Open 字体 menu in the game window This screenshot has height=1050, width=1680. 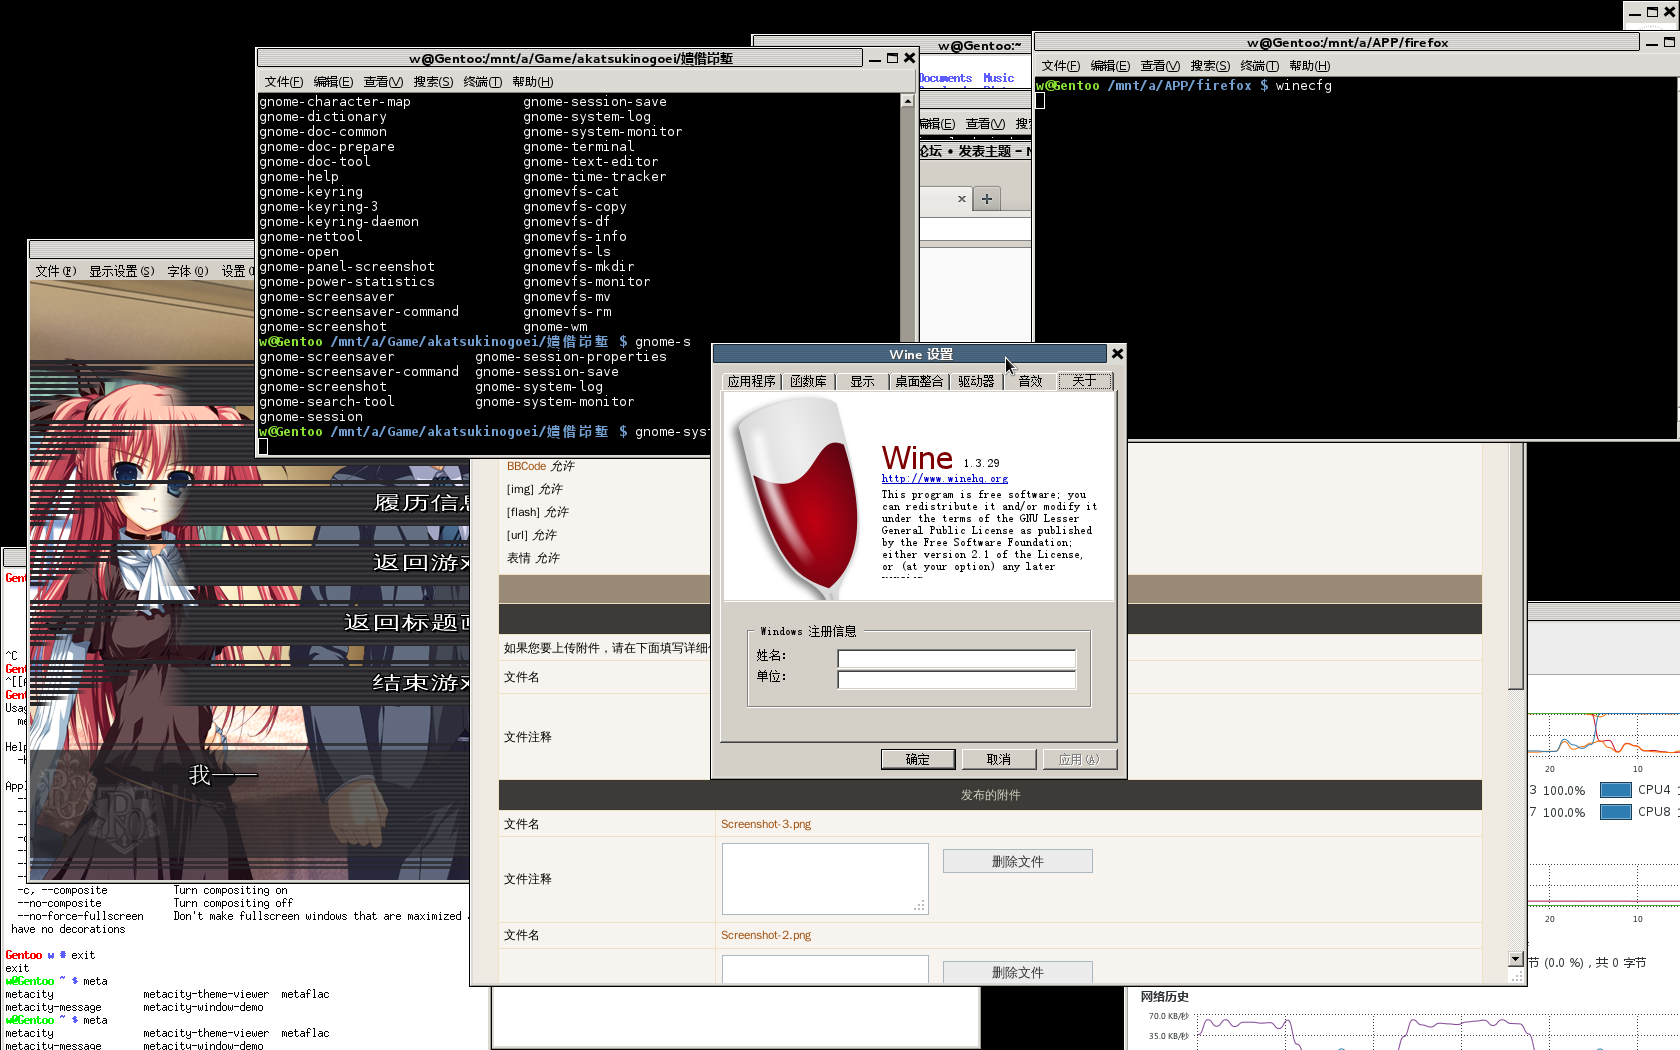(187, 271)
